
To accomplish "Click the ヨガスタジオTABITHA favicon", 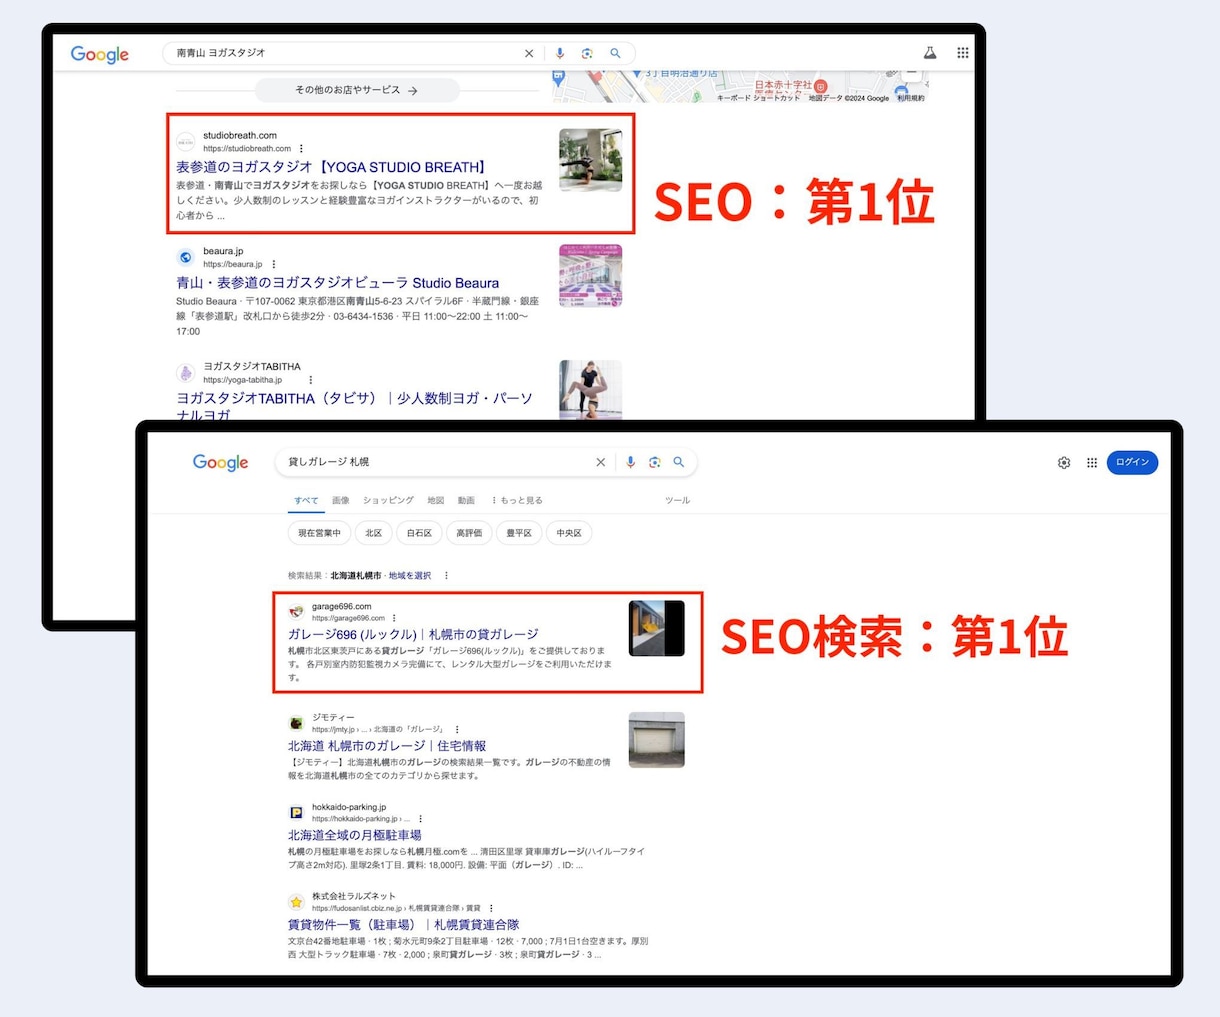I will click(186, 373).
